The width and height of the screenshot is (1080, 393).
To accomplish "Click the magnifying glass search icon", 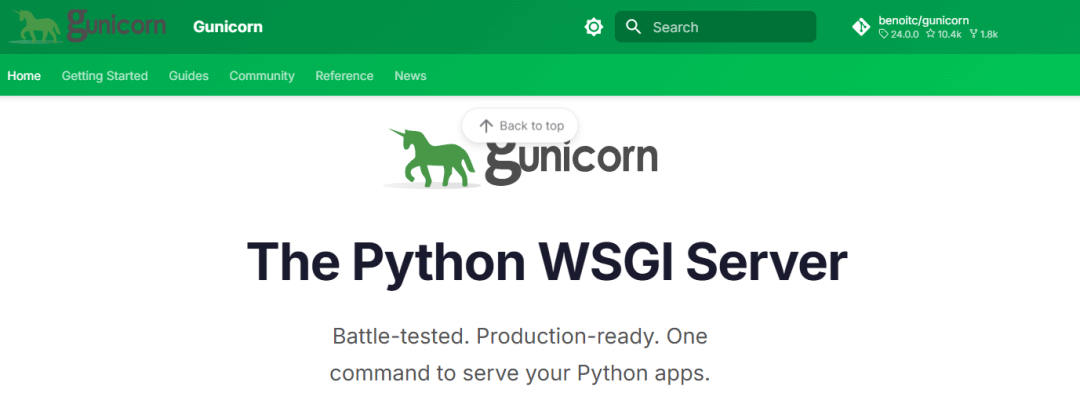I will [x=634, y=27].
